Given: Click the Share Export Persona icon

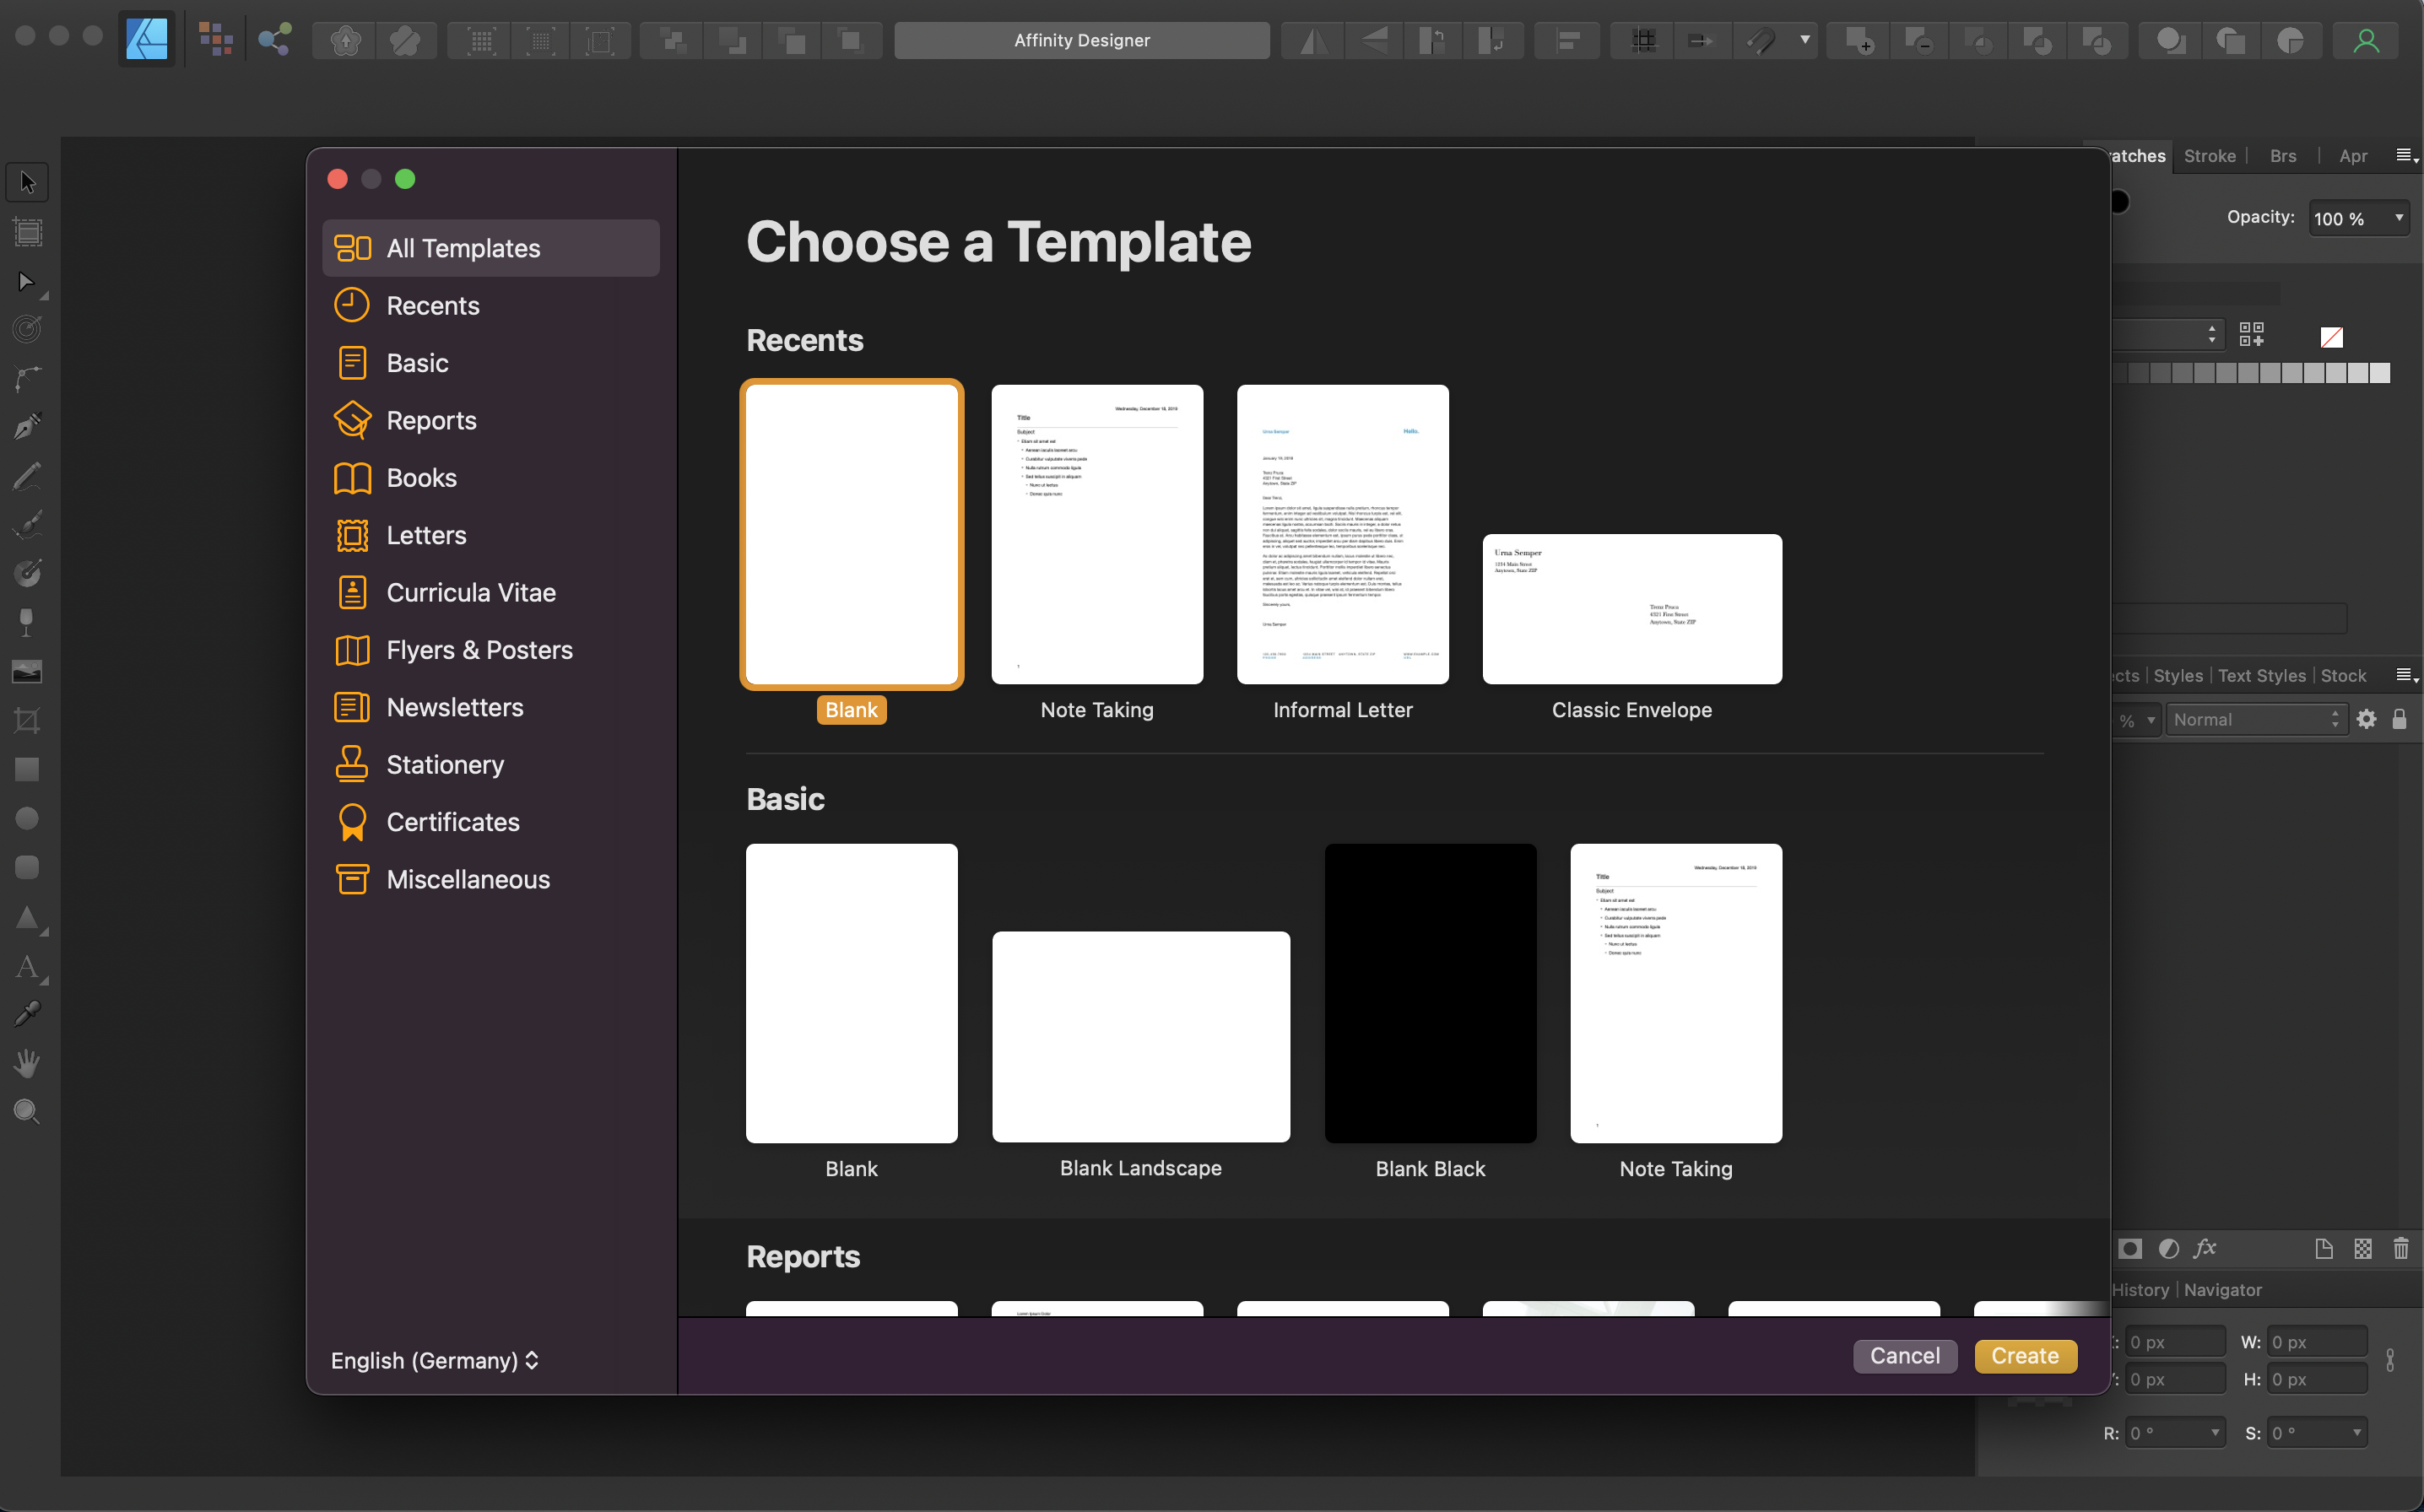Looking at the screenshot, I should coord(275,40).
